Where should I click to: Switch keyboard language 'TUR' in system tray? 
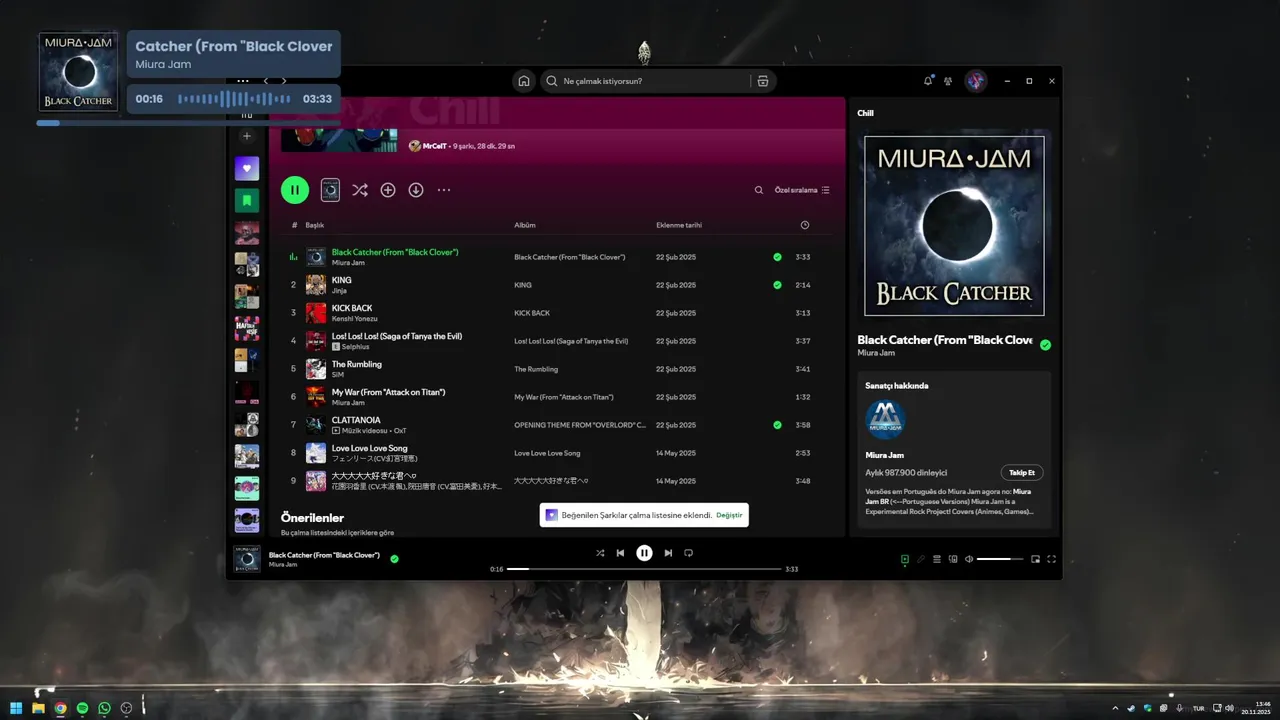tap(1198, 708)
